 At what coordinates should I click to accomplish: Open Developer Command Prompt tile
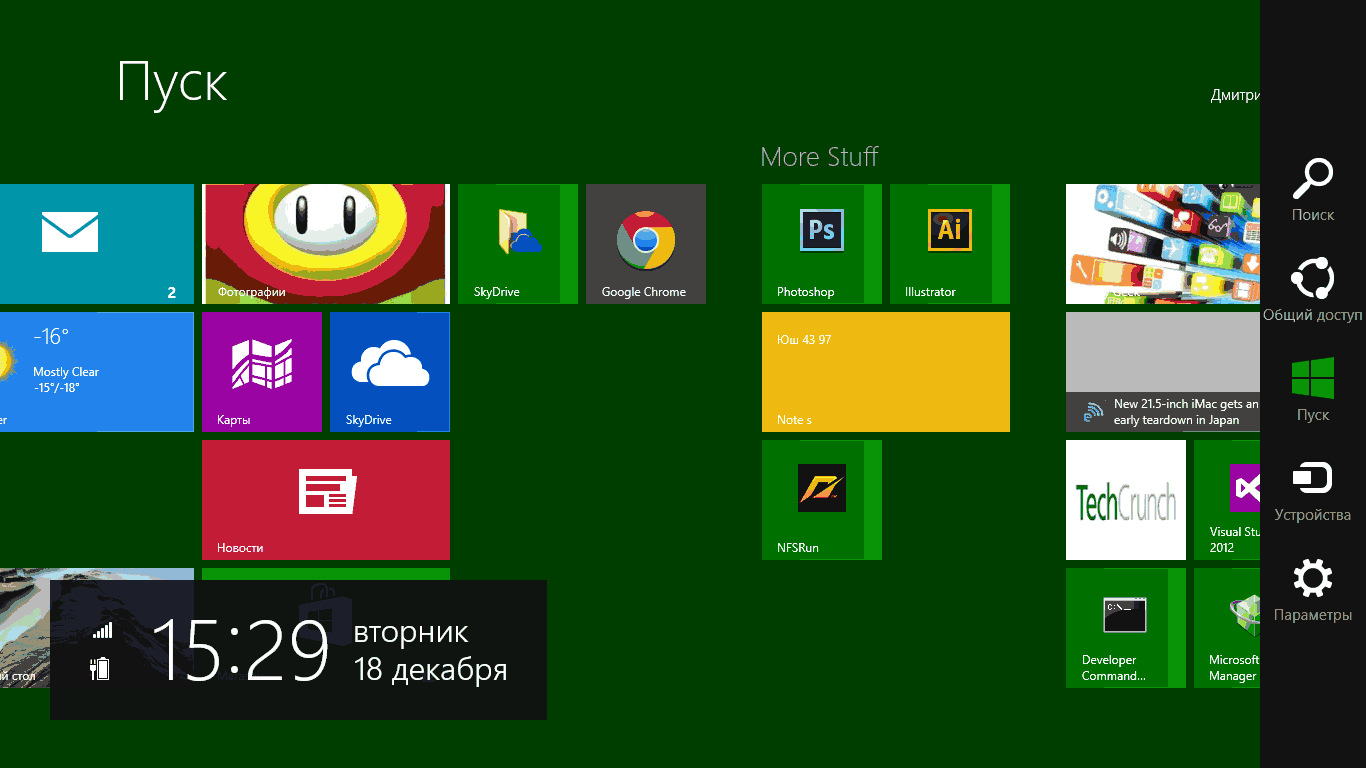(1126, 628)
